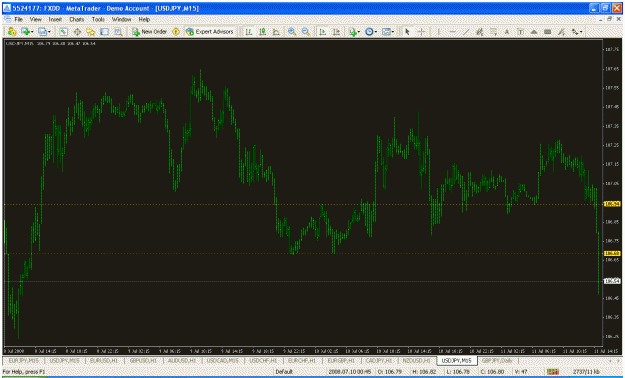
Task: Open the Help menu
Action: (x=144, y=19)
